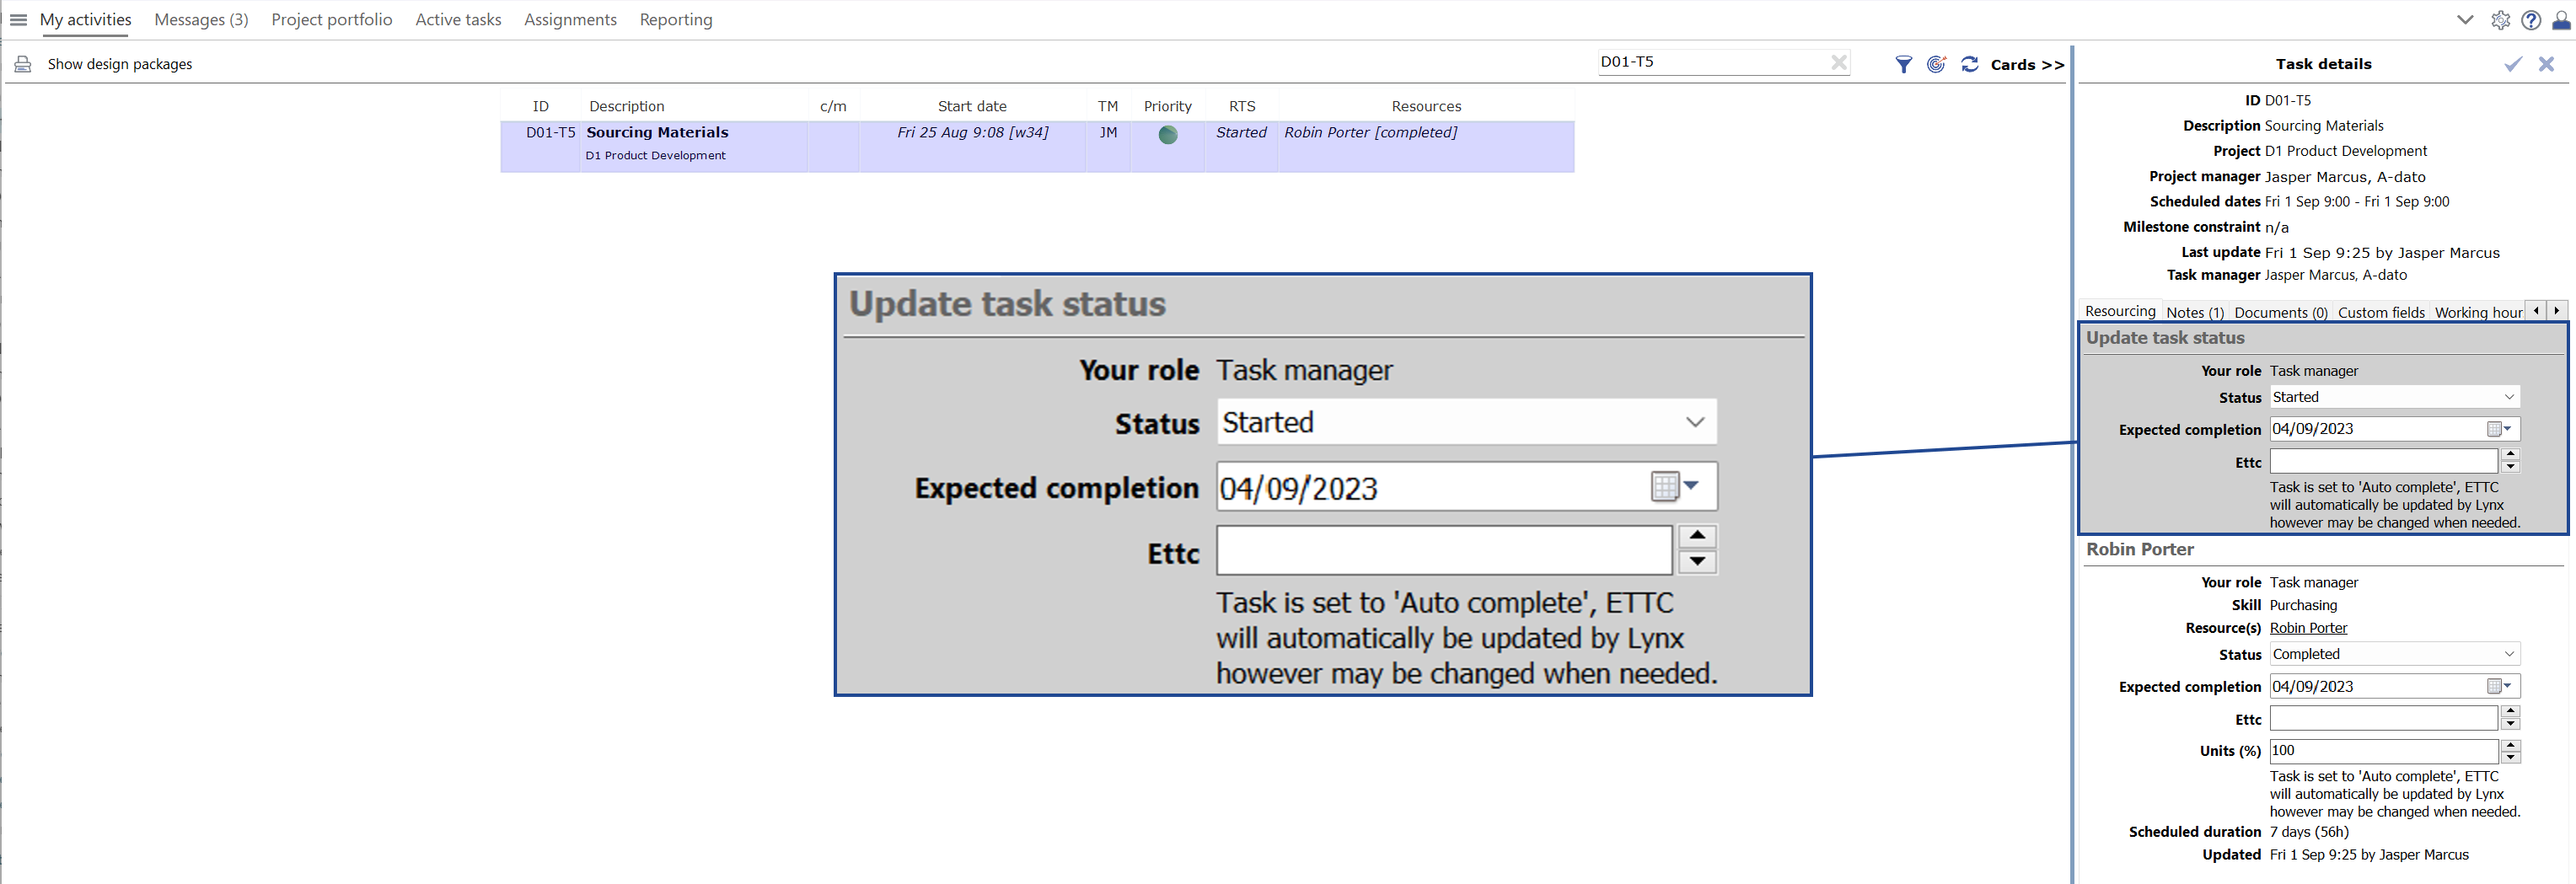Click Ettc input in Update task status section
2576x884 pixels.
tap(2383, 461)
